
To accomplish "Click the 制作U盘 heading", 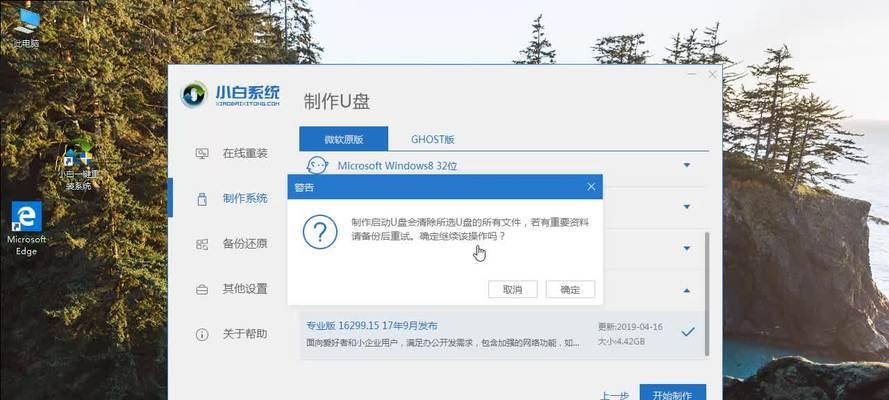I will coord(337,101).
